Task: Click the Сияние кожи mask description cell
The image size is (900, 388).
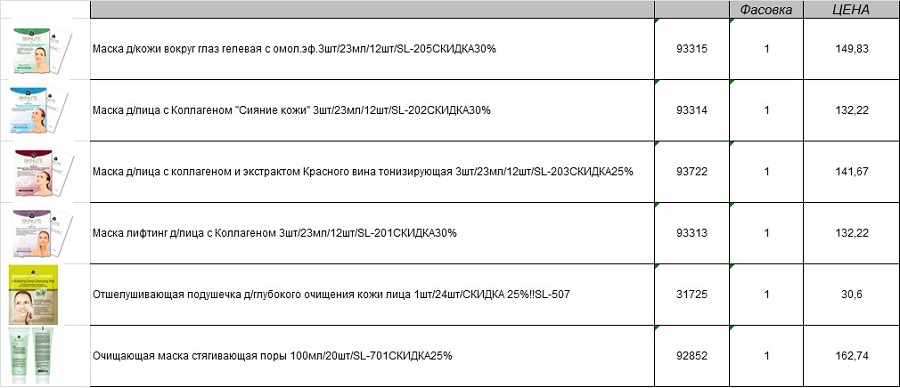Action: 372,110
